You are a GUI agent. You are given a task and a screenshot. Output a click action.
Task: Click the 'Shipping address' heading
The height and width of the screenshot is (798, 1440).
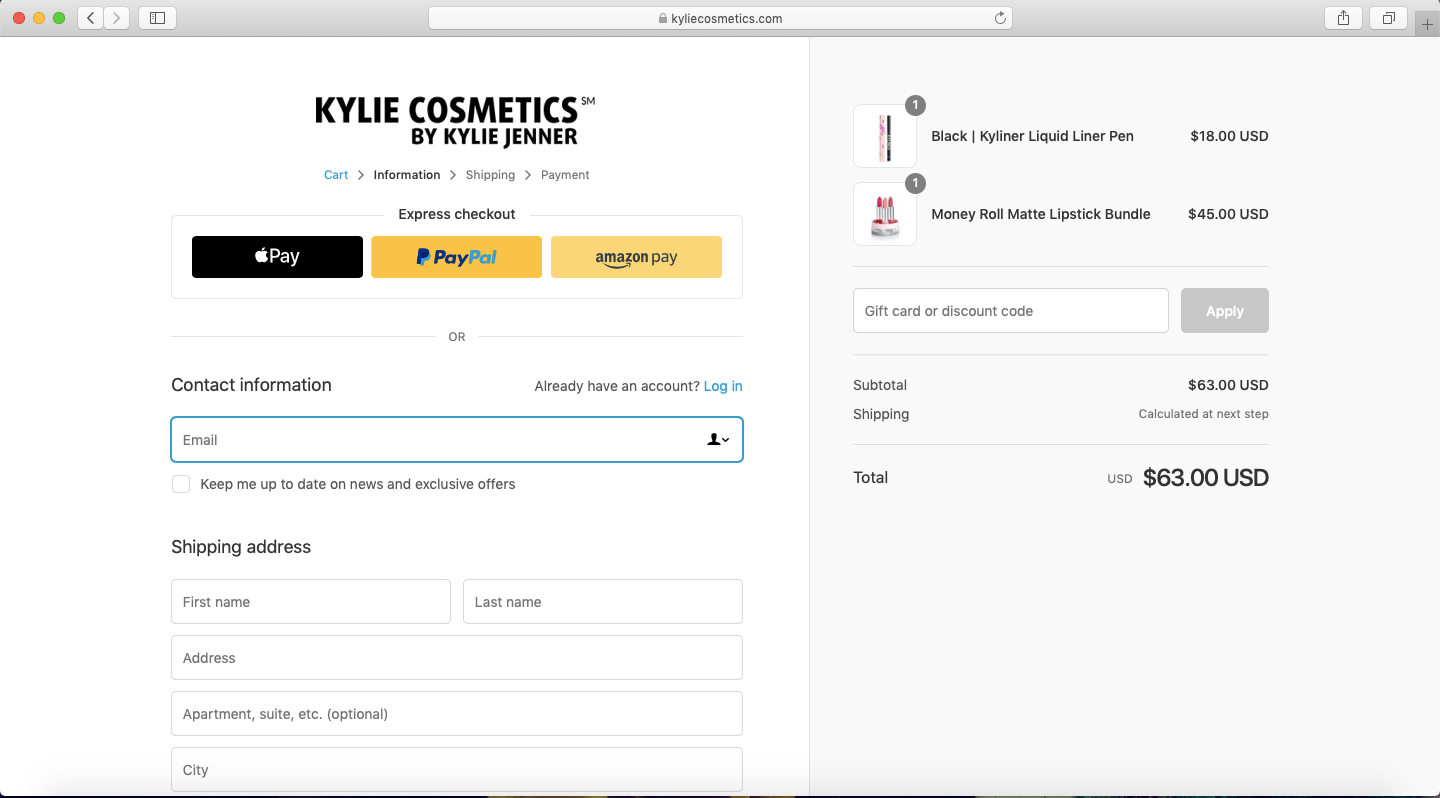pyautogui.click(x=241, y=547)
